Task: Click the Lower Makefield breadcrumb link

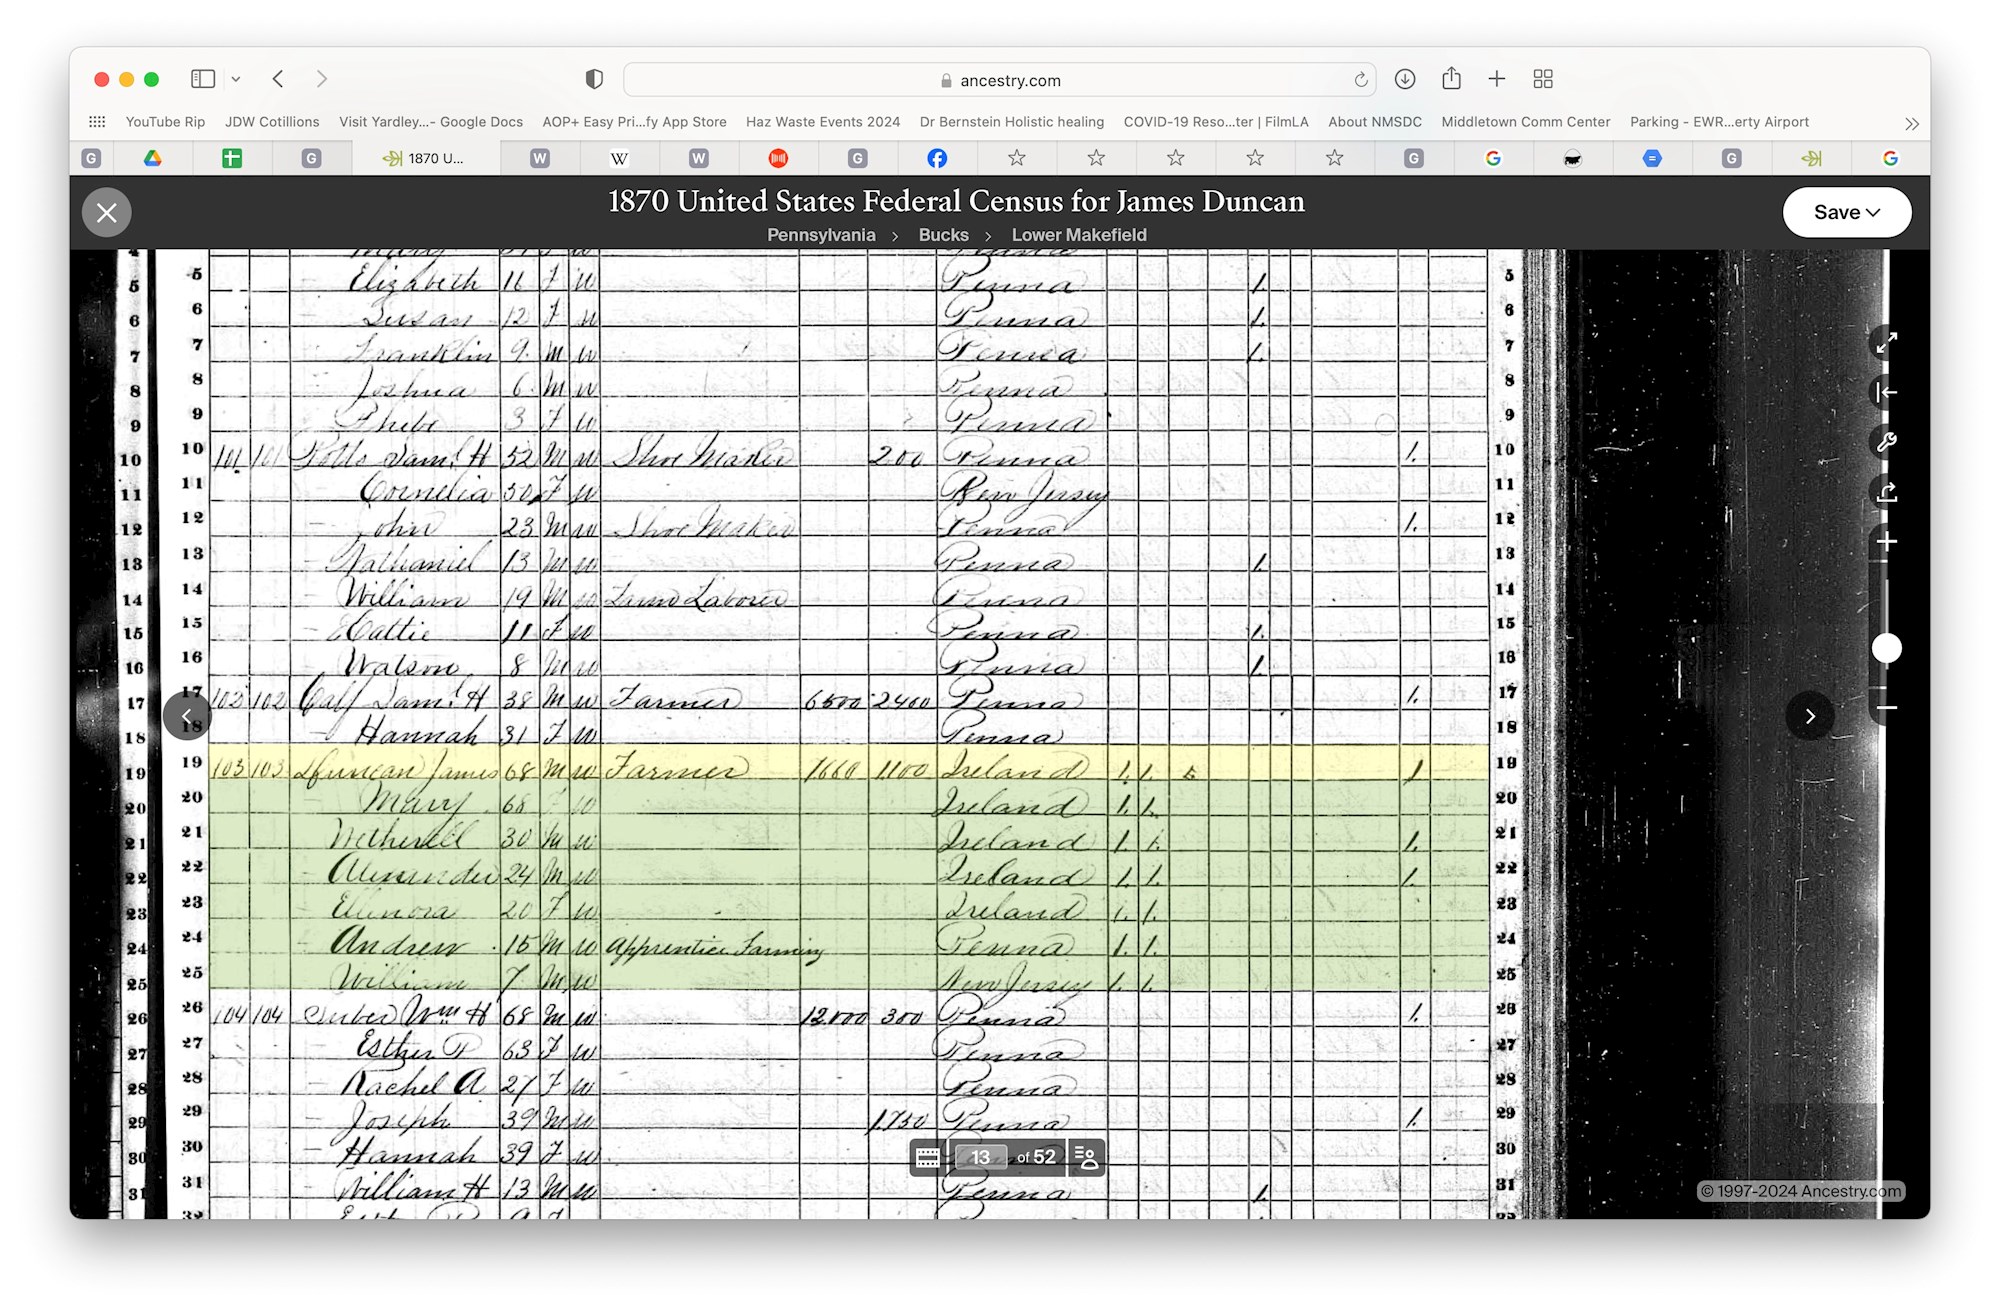Action: [x=1078, y=235]
